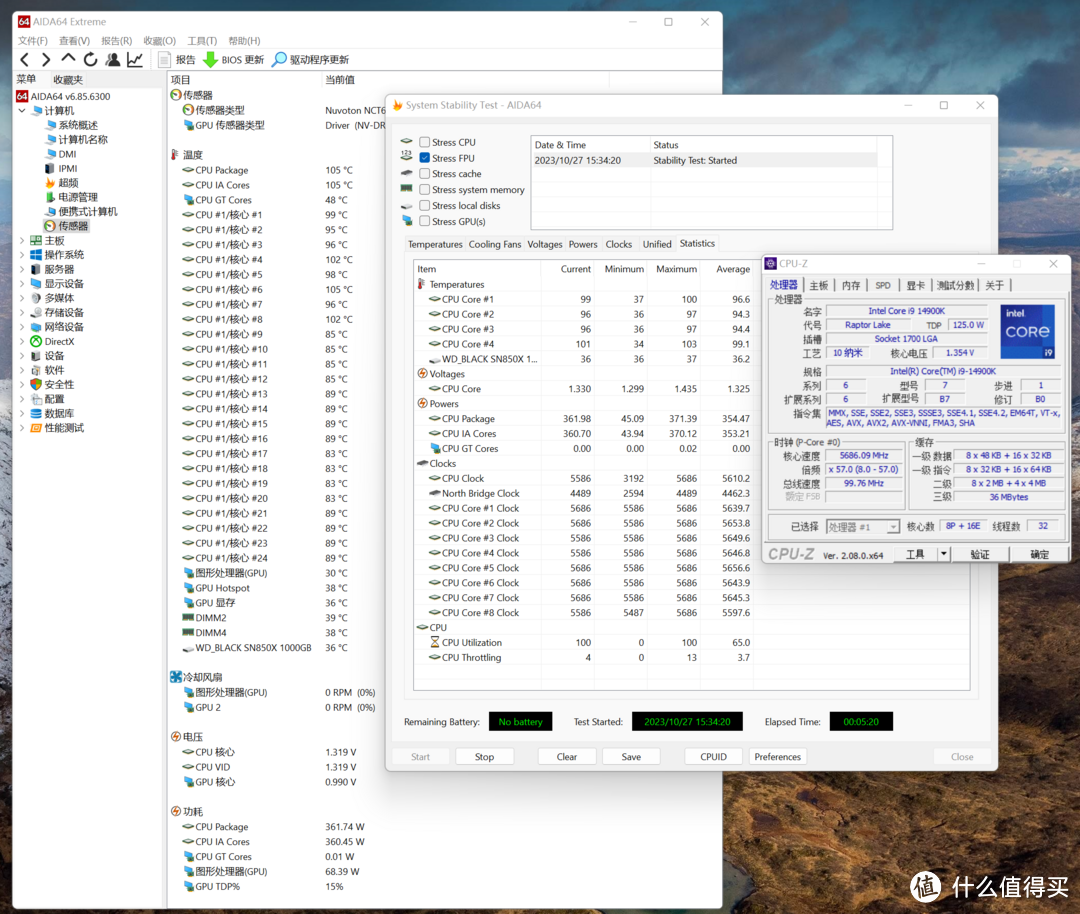Image resolution: width=1080 pixels, height=914 pixels.
Task: Click 驱动程序更新 in the toolbar
Action: tap(311, 60)
